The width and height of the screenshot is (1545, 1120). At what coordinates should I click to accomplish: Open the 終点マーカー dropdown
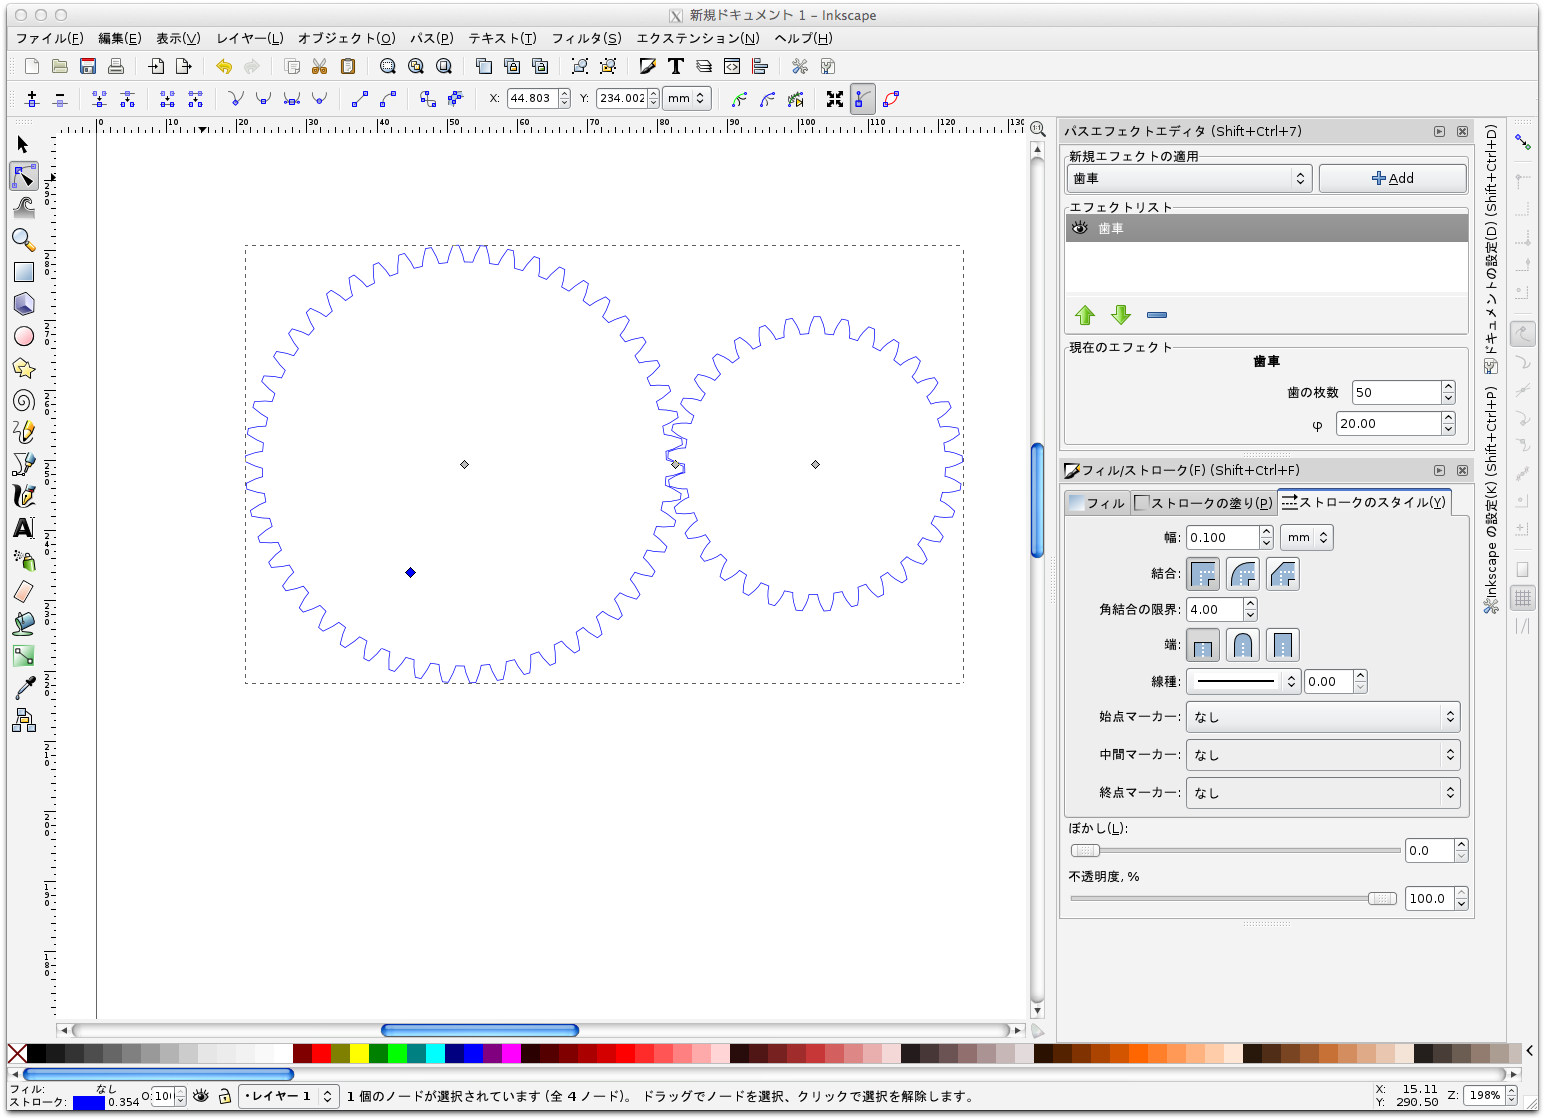click(1323, 793)
